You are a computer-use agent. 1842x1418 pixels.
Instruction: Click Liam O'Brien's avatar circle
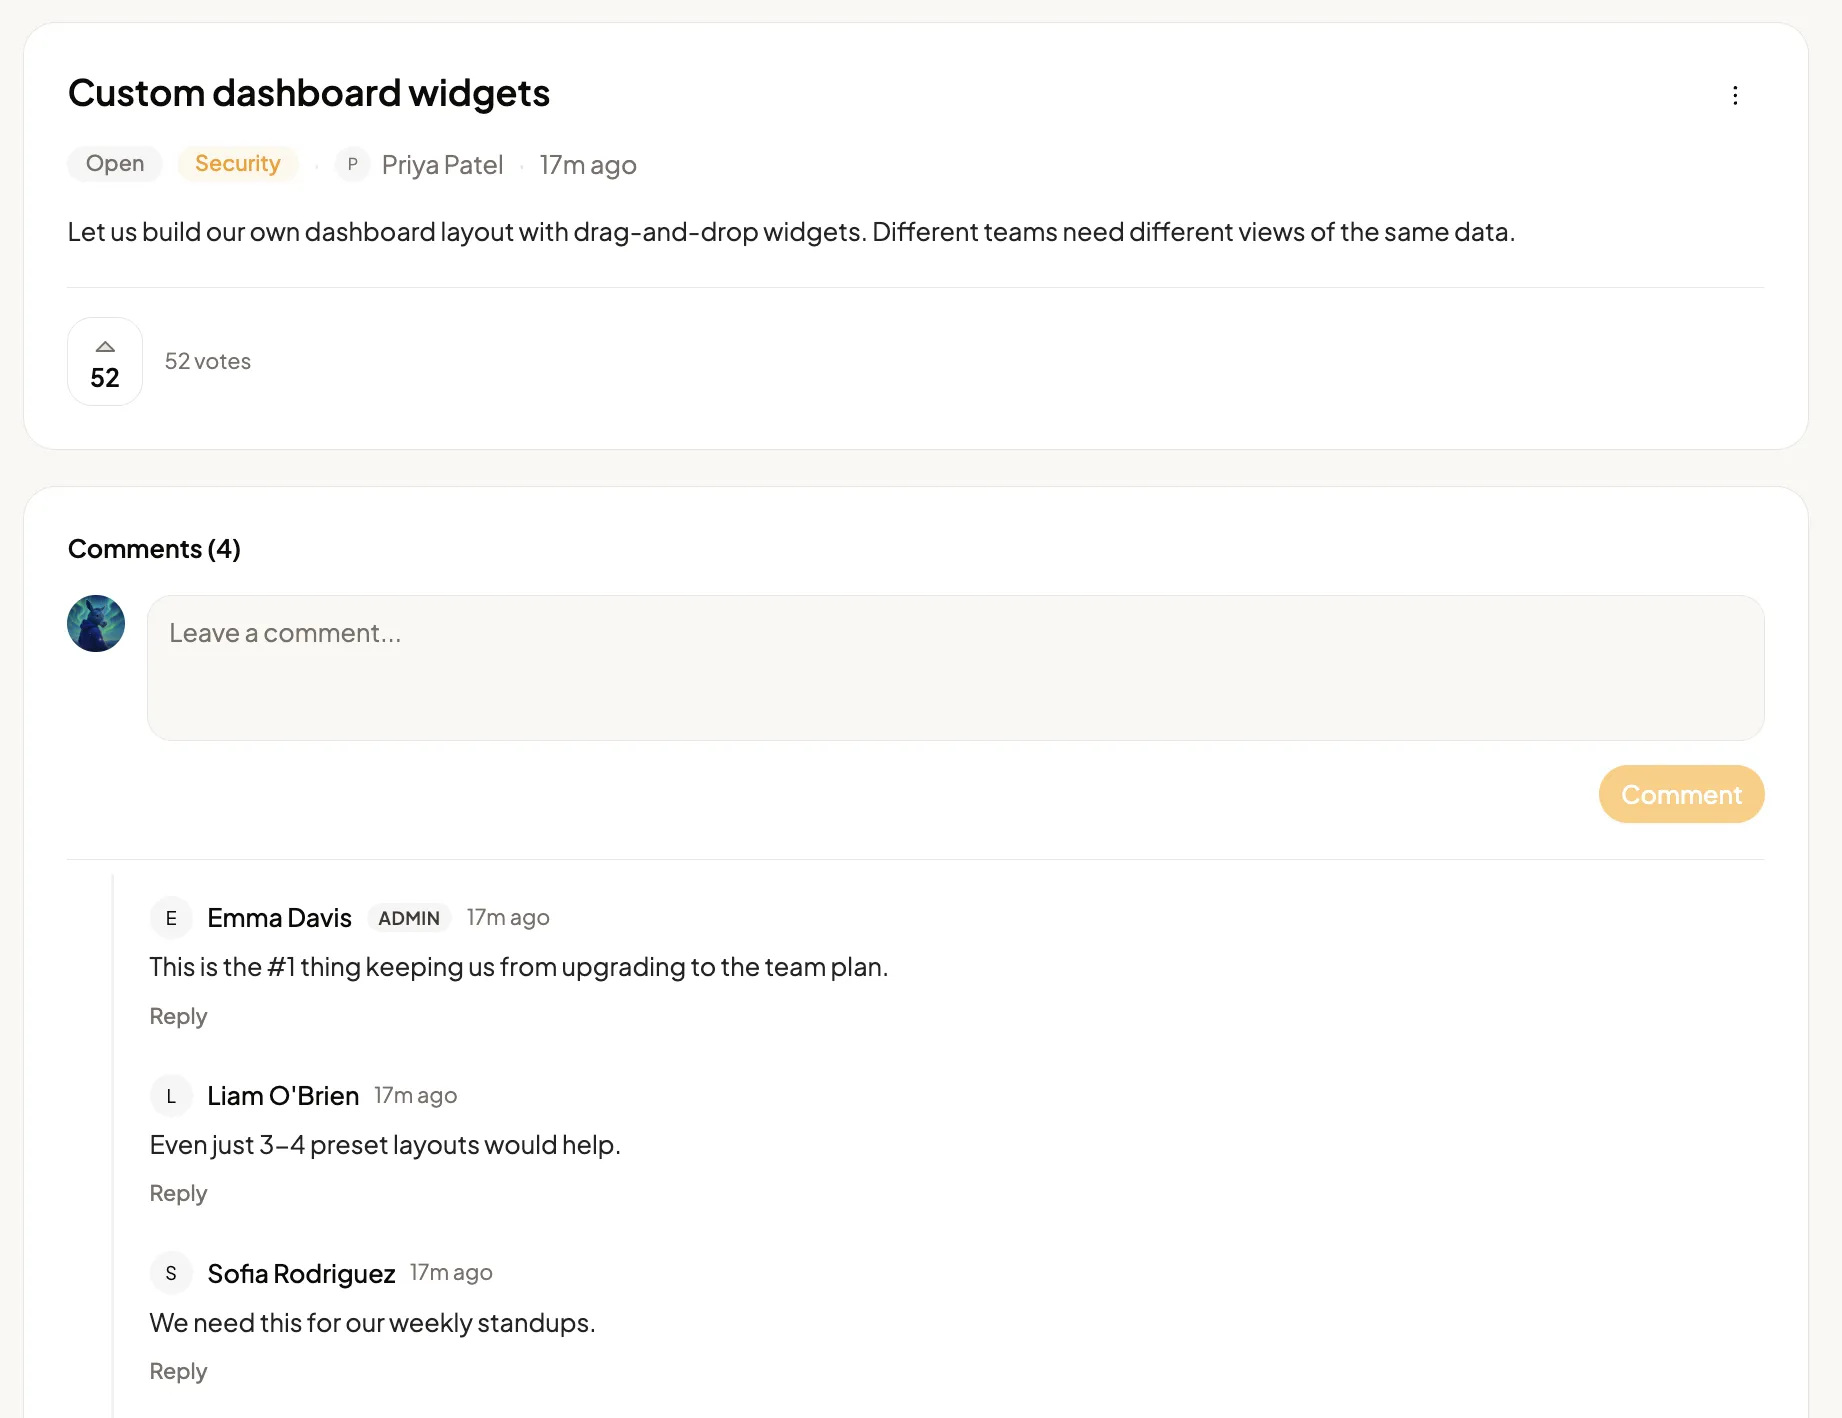(171, 1096)
